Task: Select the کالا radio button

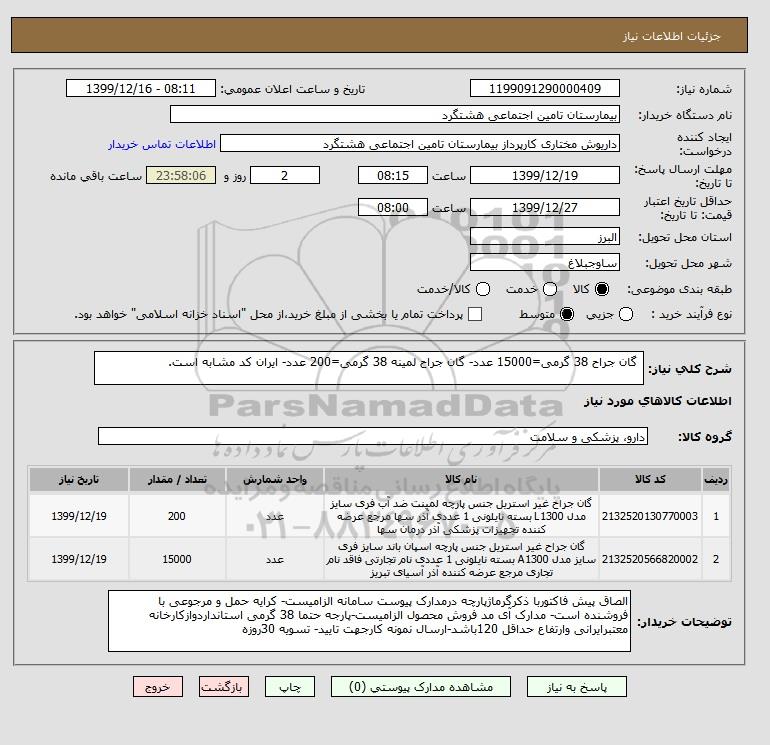Action: pyautogui.click(x=602, y=289)
